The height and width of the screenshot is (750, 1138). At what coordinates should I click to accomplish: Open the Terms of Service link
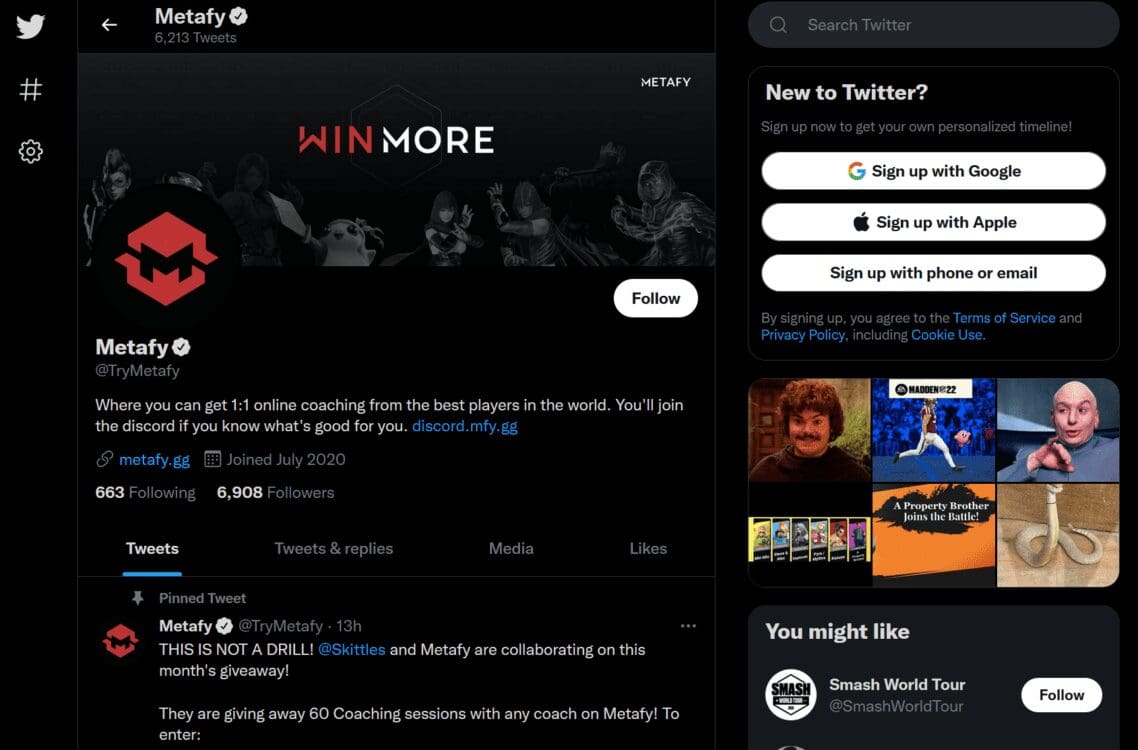click(x=1004, y=318)
